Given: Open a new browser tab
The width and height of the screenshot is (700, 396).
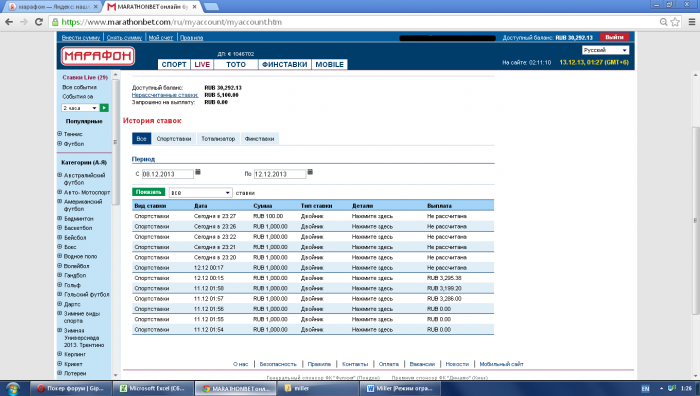Looking at the screenshot, I should pyautogui.click(x=211, y=7).
